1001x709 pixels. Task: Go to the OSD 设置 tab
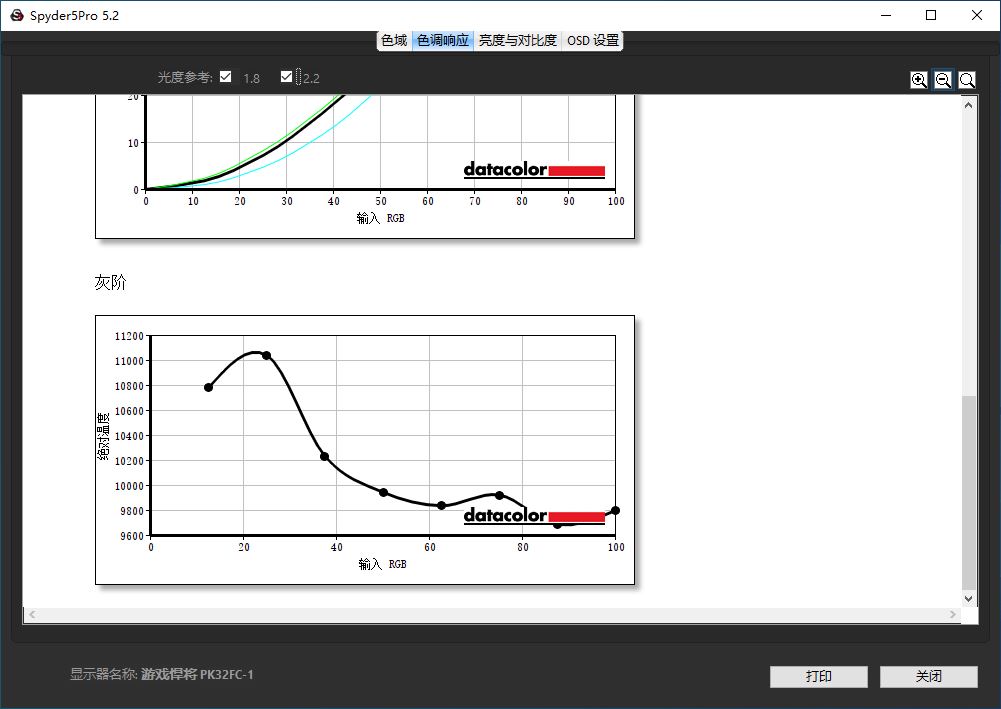592,41
